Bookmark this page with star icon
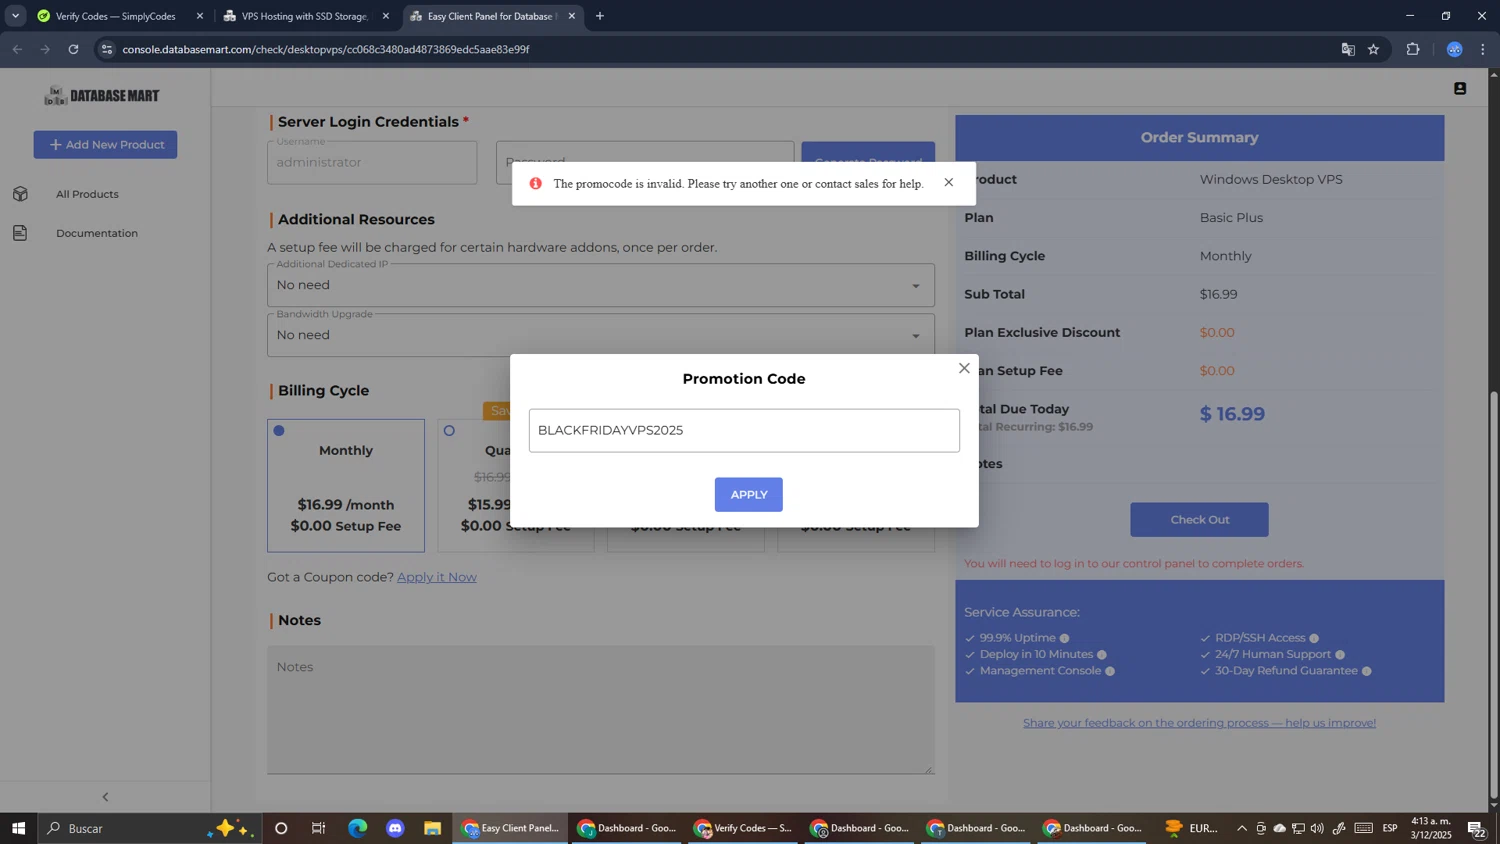1500x844 pixels. click(x=1374, y=49)
